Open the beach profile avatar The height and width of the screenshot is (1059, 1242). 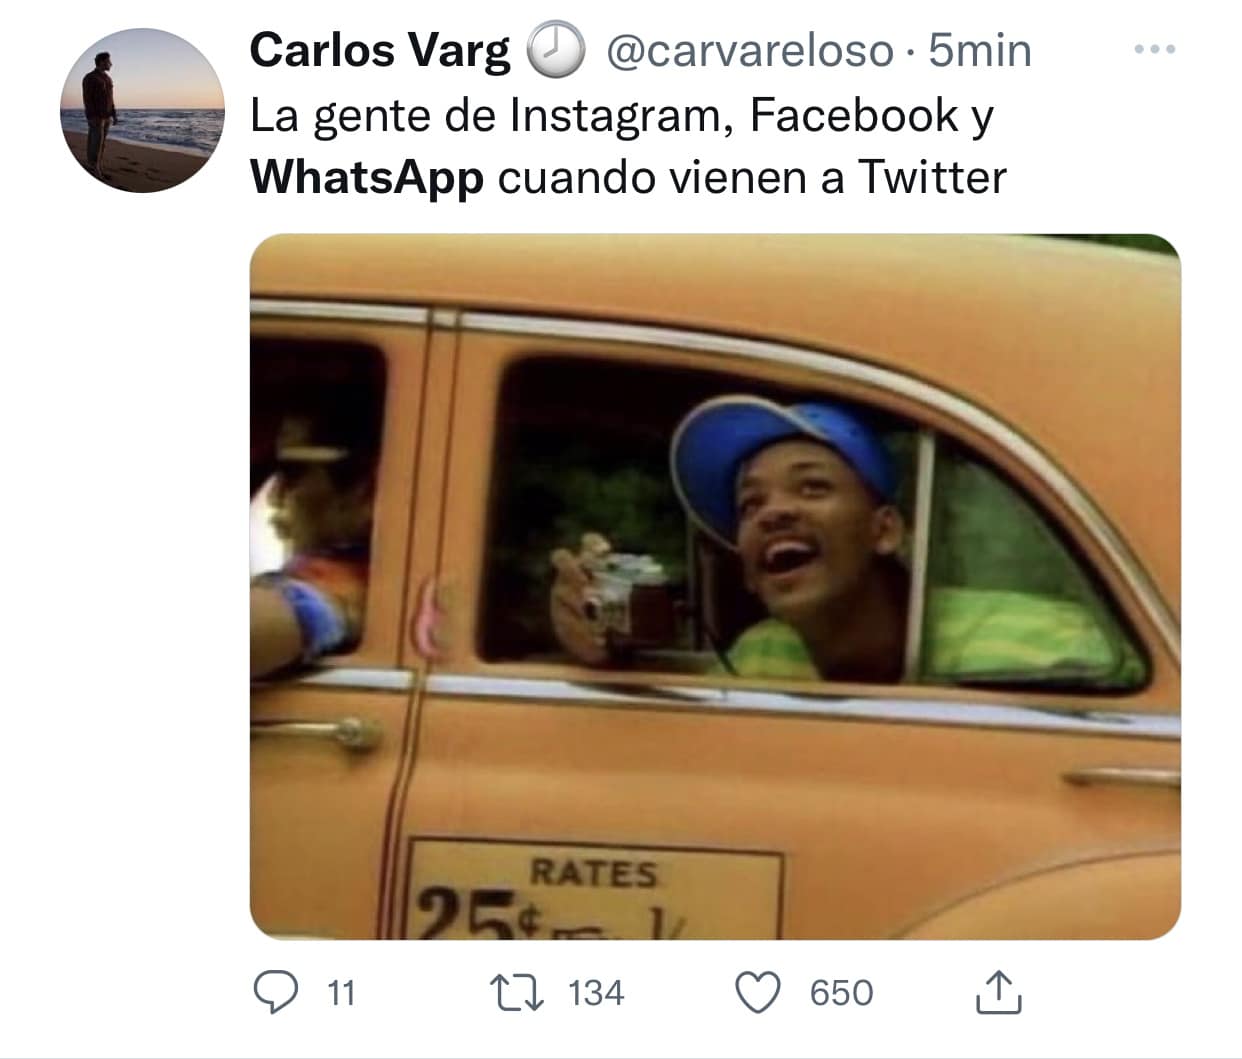143,110
